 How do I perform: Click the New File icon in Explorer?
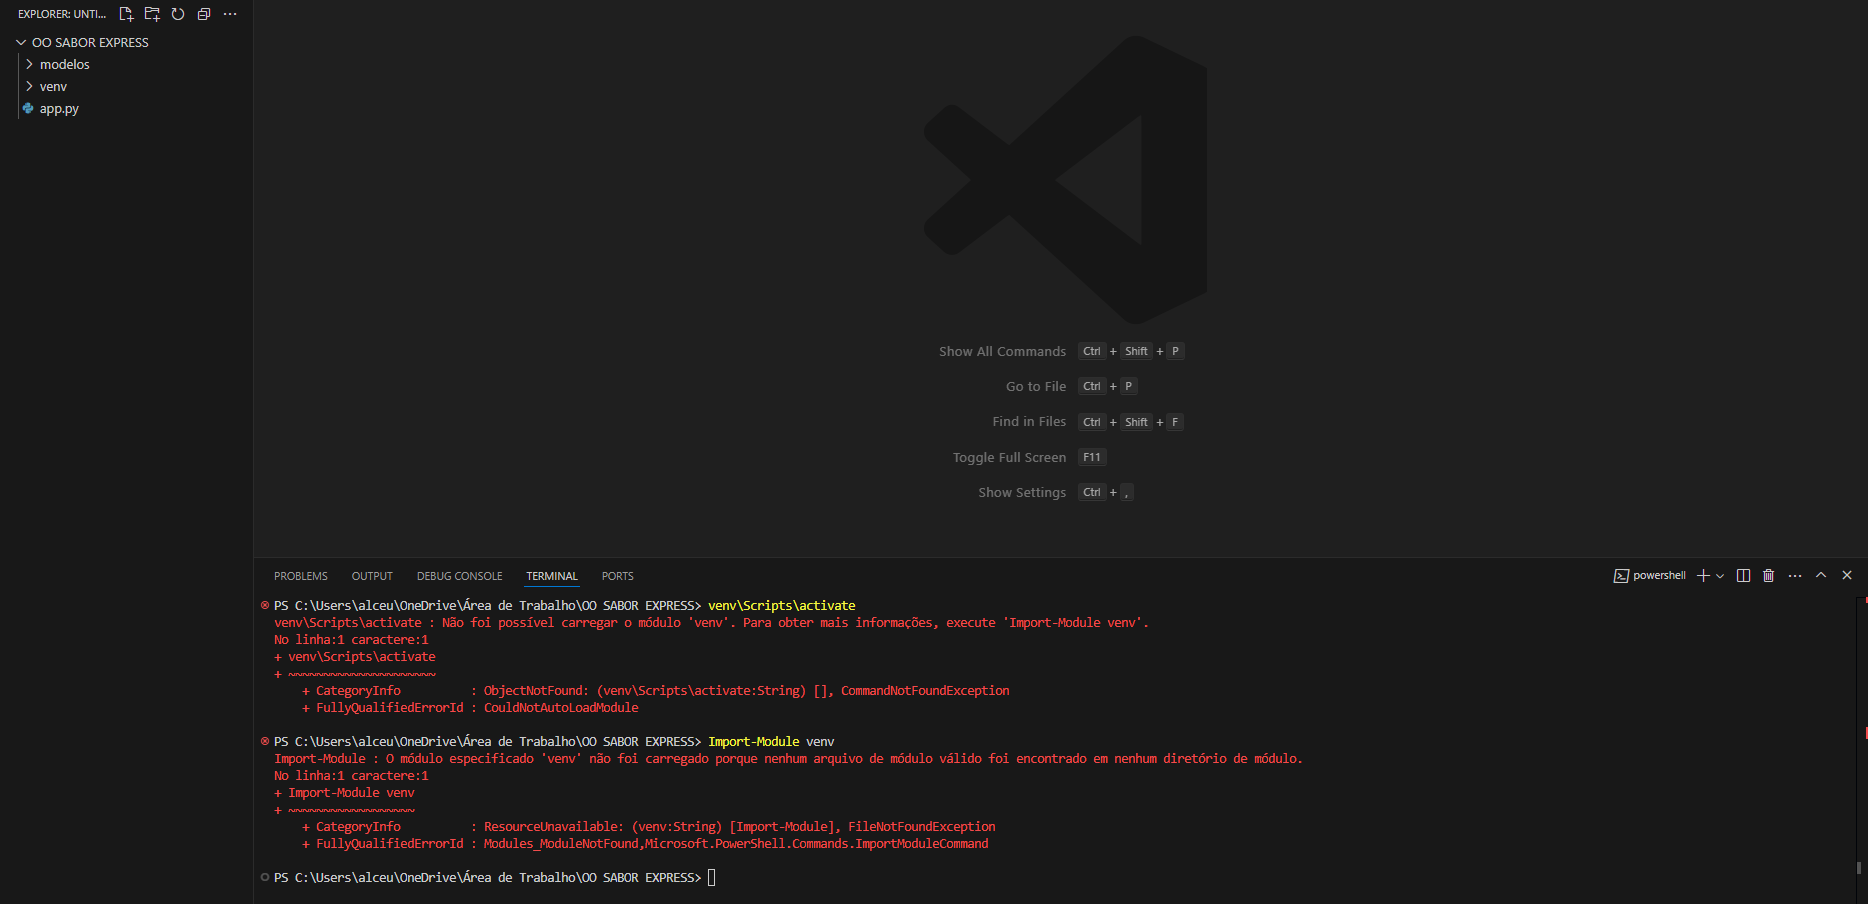pos(126,14)
